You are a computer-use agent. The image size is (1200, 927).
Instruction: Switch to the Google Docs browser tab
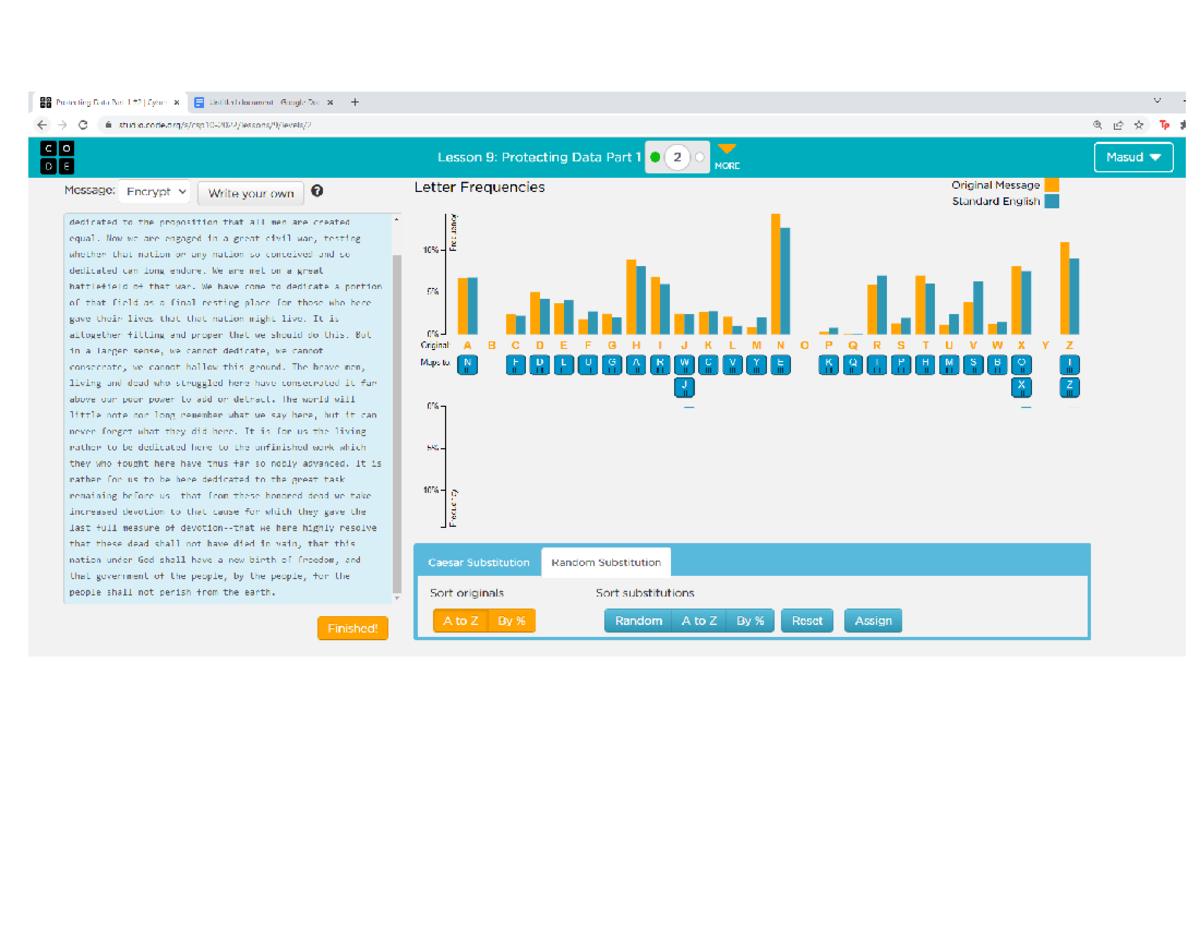point(264,102)
